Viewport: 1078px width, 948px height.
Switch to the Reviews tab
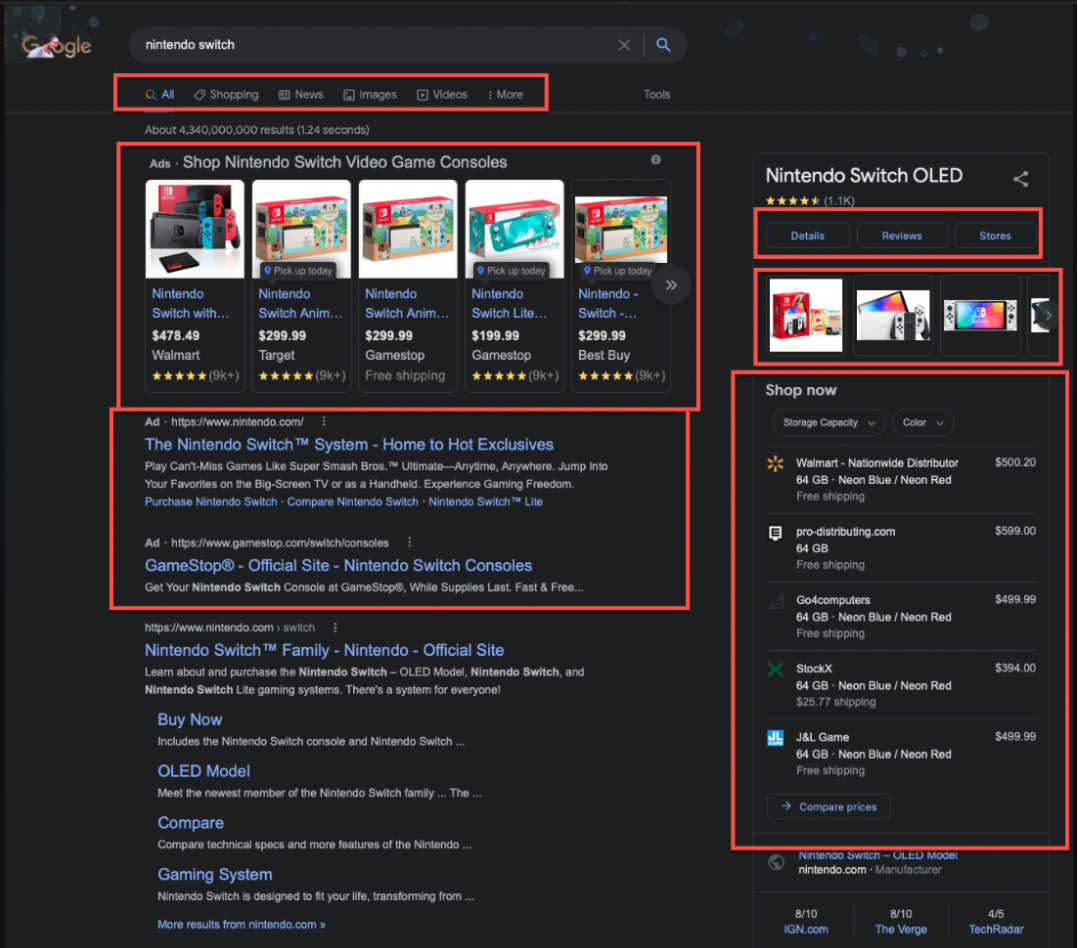[x=901, y=235]
